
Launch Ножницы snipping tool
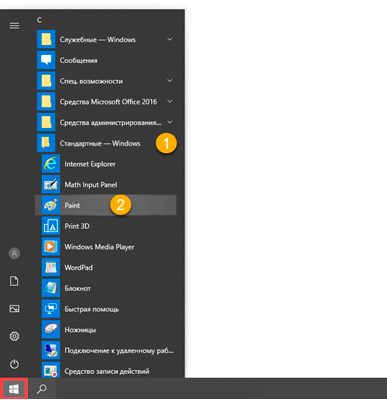(105, 330)
